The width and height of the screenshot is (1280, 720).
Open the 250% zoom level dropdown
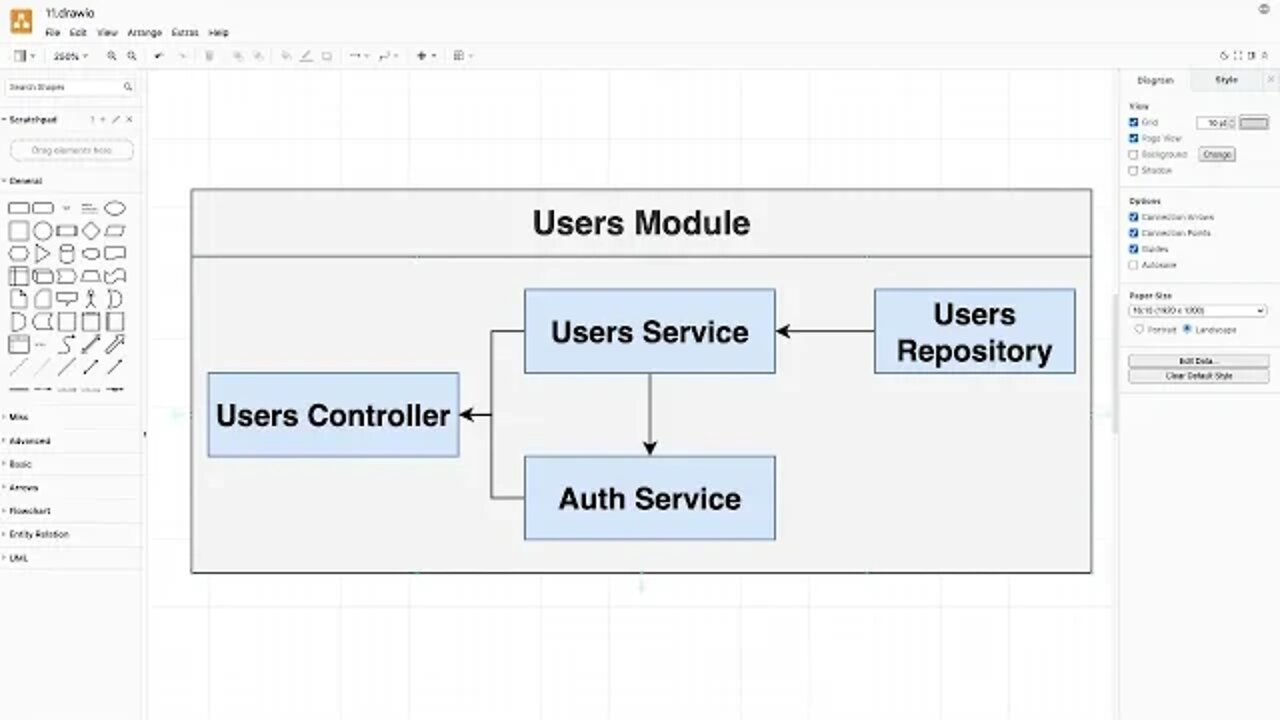pyautogui.click(x=70, y=56)
